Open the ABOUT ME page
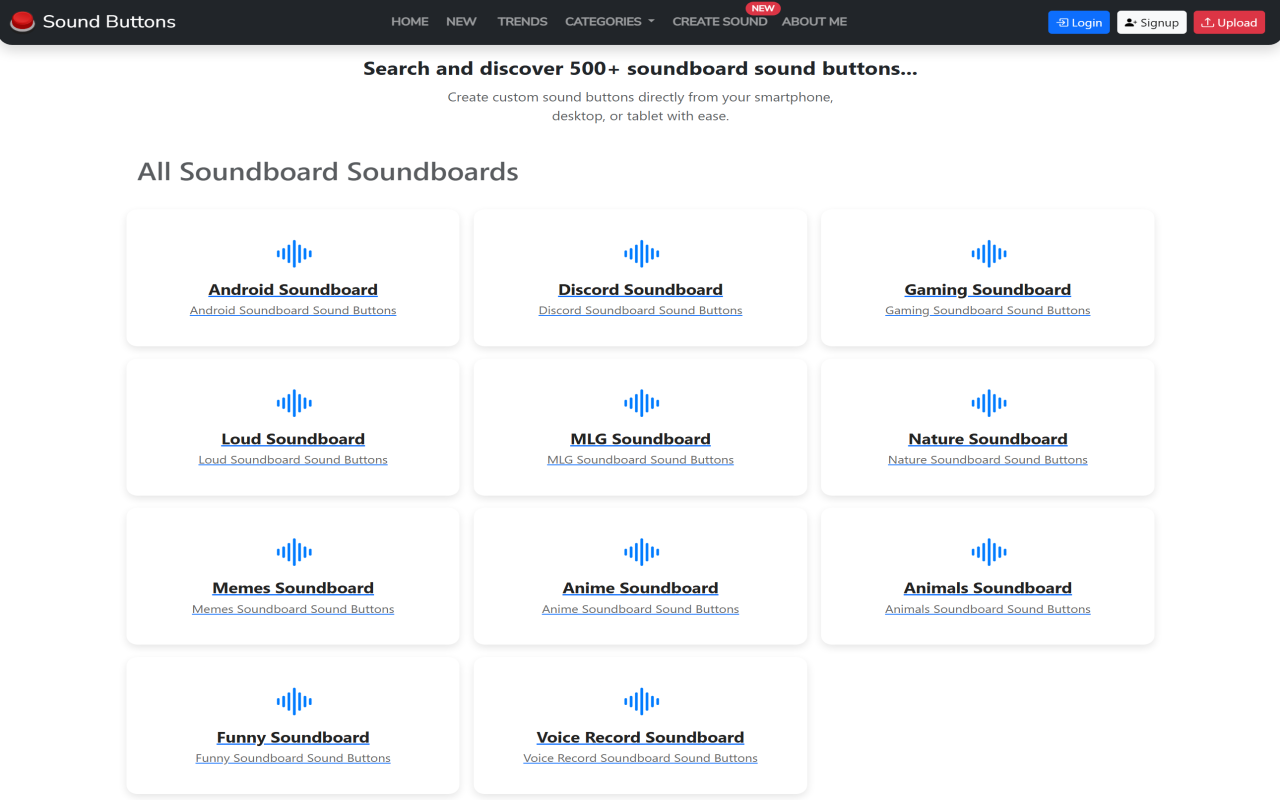 (813, 21)
